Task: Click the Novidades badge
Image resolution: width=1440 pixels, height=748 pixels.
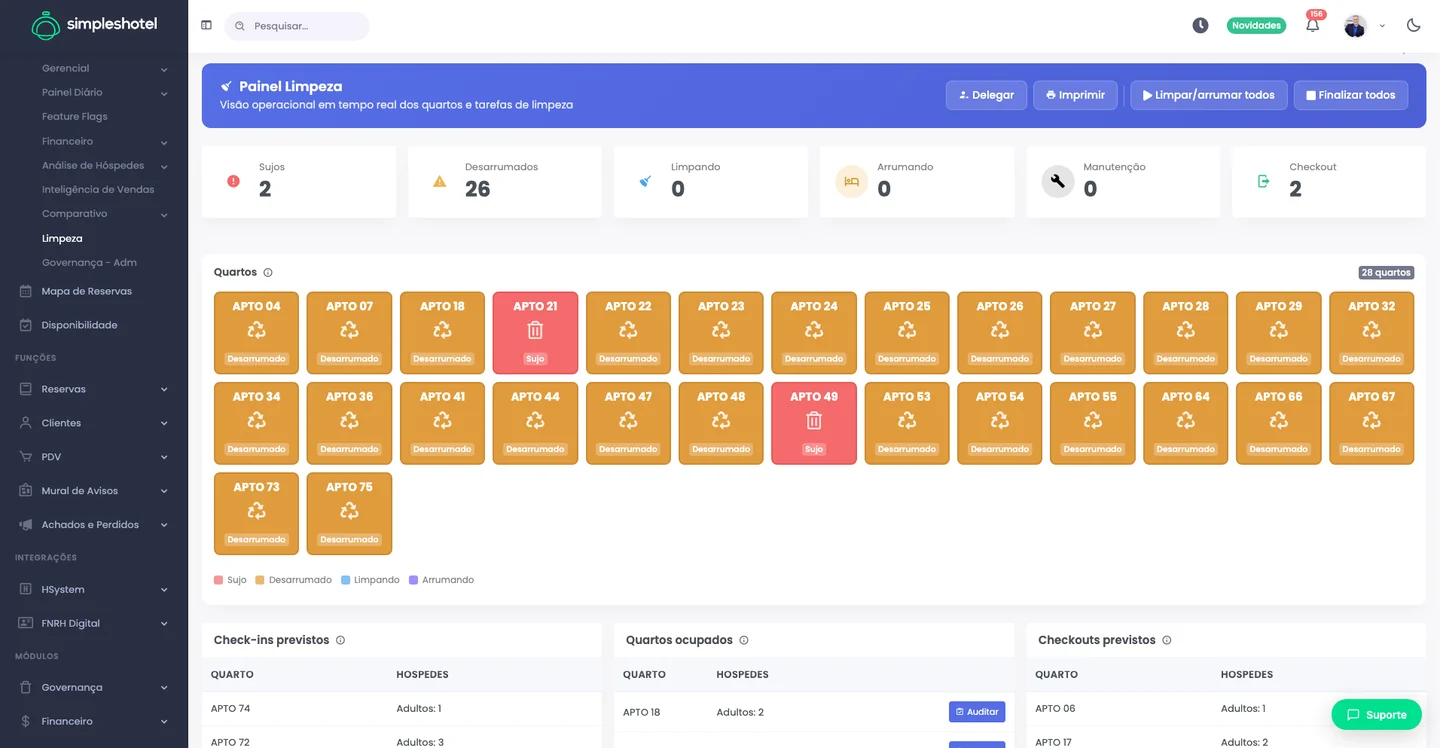Action: click(x=1256, y=26)
